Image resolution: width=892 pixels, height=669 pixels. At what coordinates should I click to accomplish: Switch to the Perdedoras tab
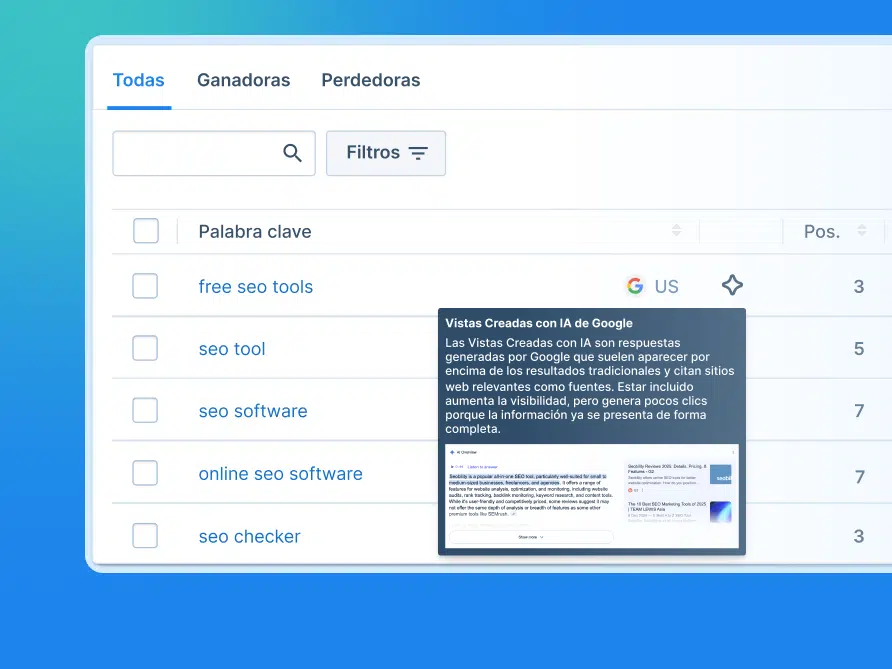[370, 80]
